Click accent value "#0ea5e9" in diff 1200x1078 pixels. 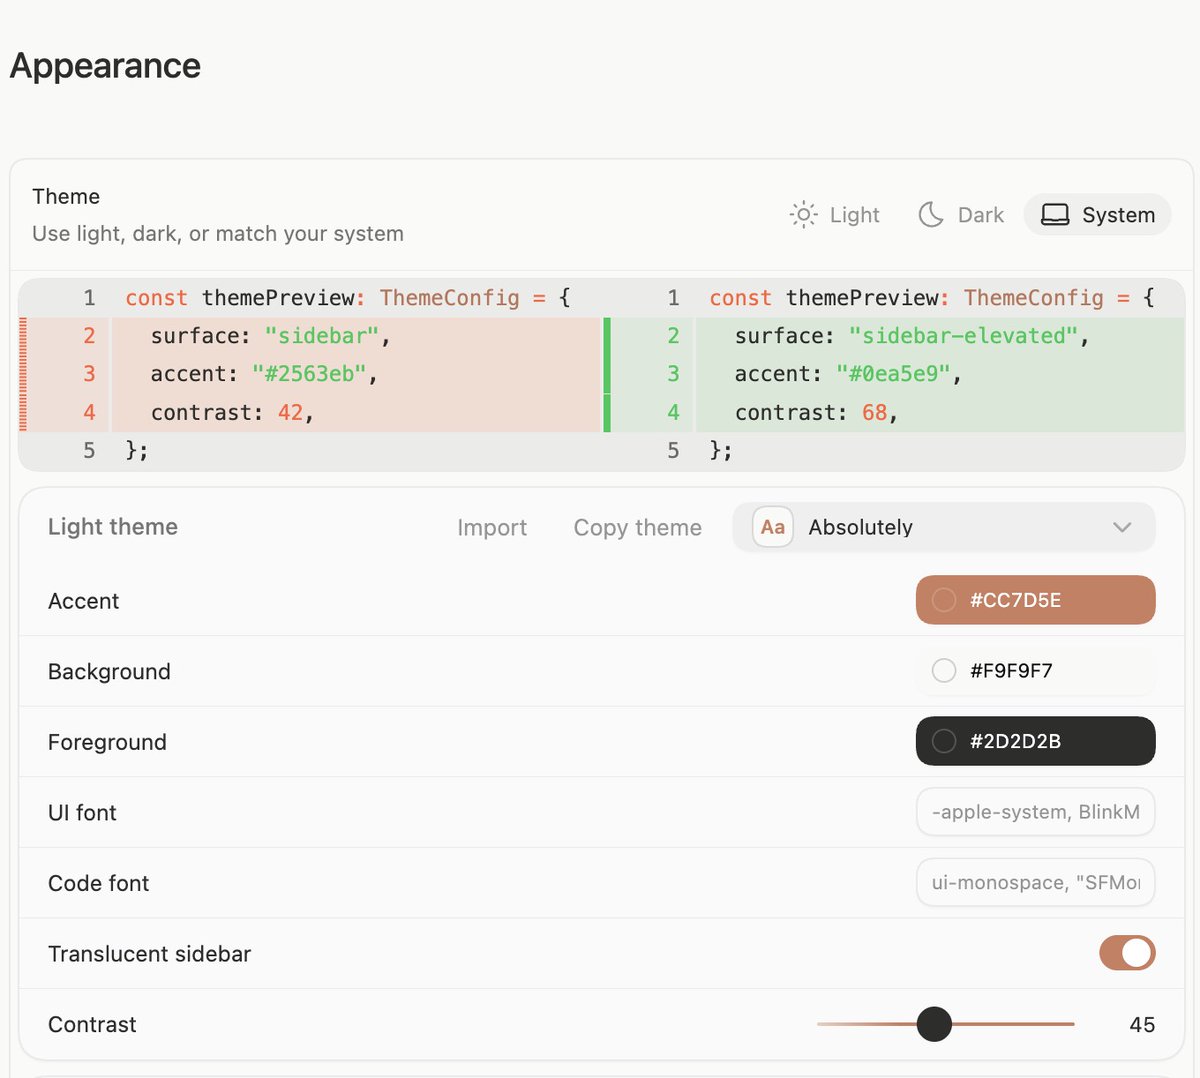tap(893, 374)
